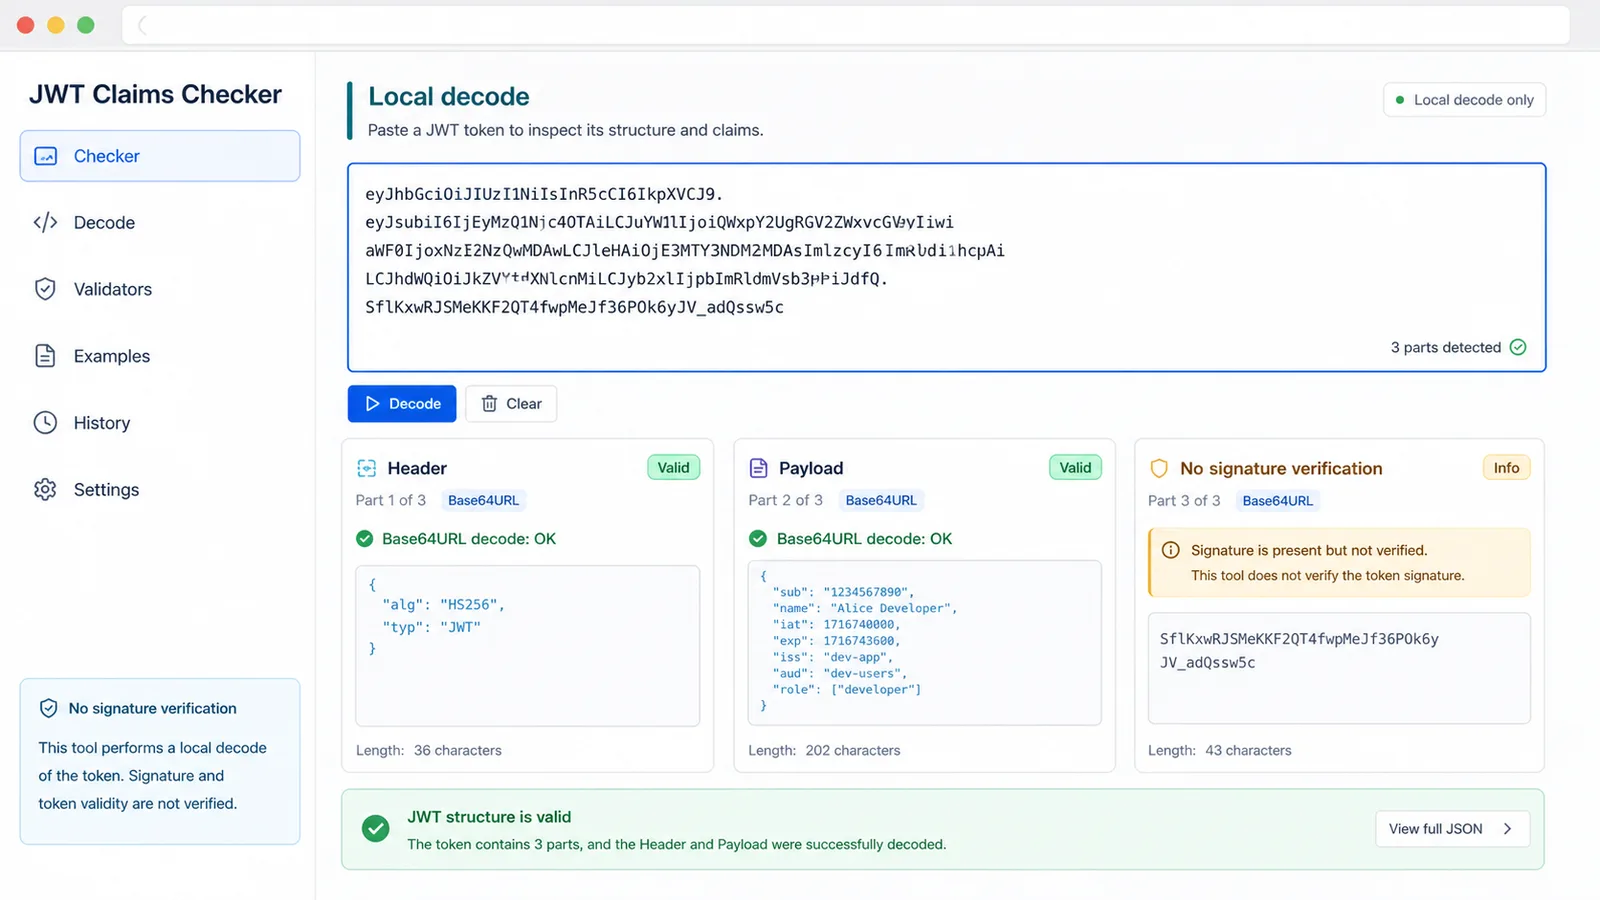The width and height of the screenshot is (1600, 900).
Task: Click the JWT Claims Checker title
Action: point(155,94)
